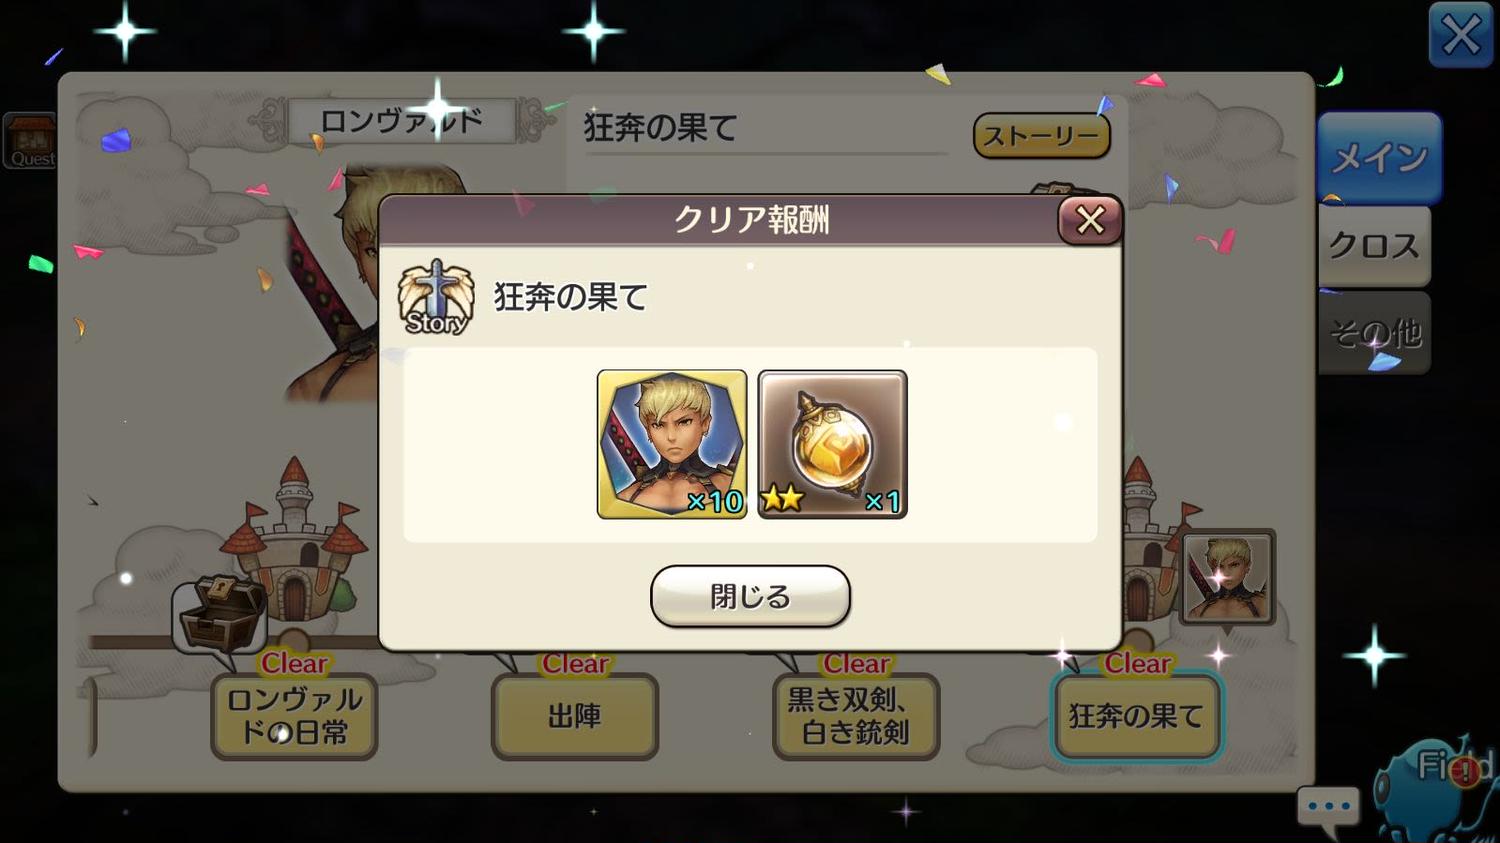Close the クリア報酬 dialog with the X
The image size is (1500, 843).
(x=1090, y=219)
